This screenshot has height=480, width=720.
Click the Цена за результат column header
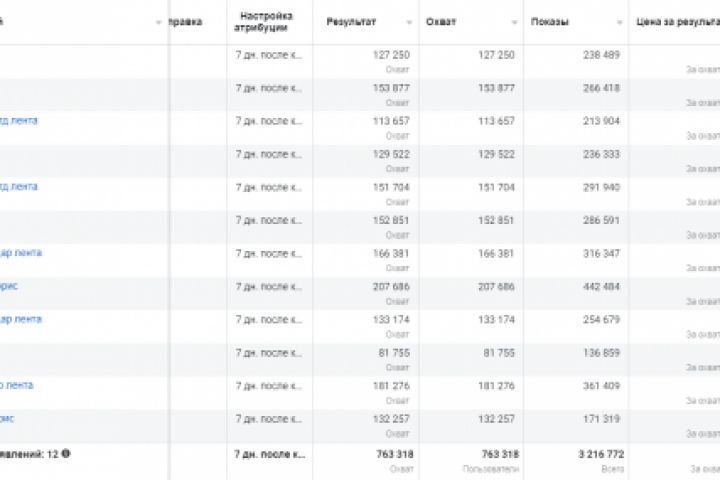[677, 22]
